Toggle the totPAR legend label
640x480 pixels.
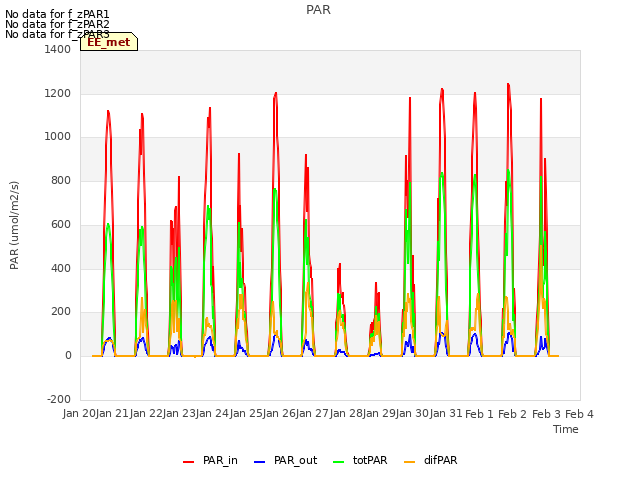click(370, 460)
